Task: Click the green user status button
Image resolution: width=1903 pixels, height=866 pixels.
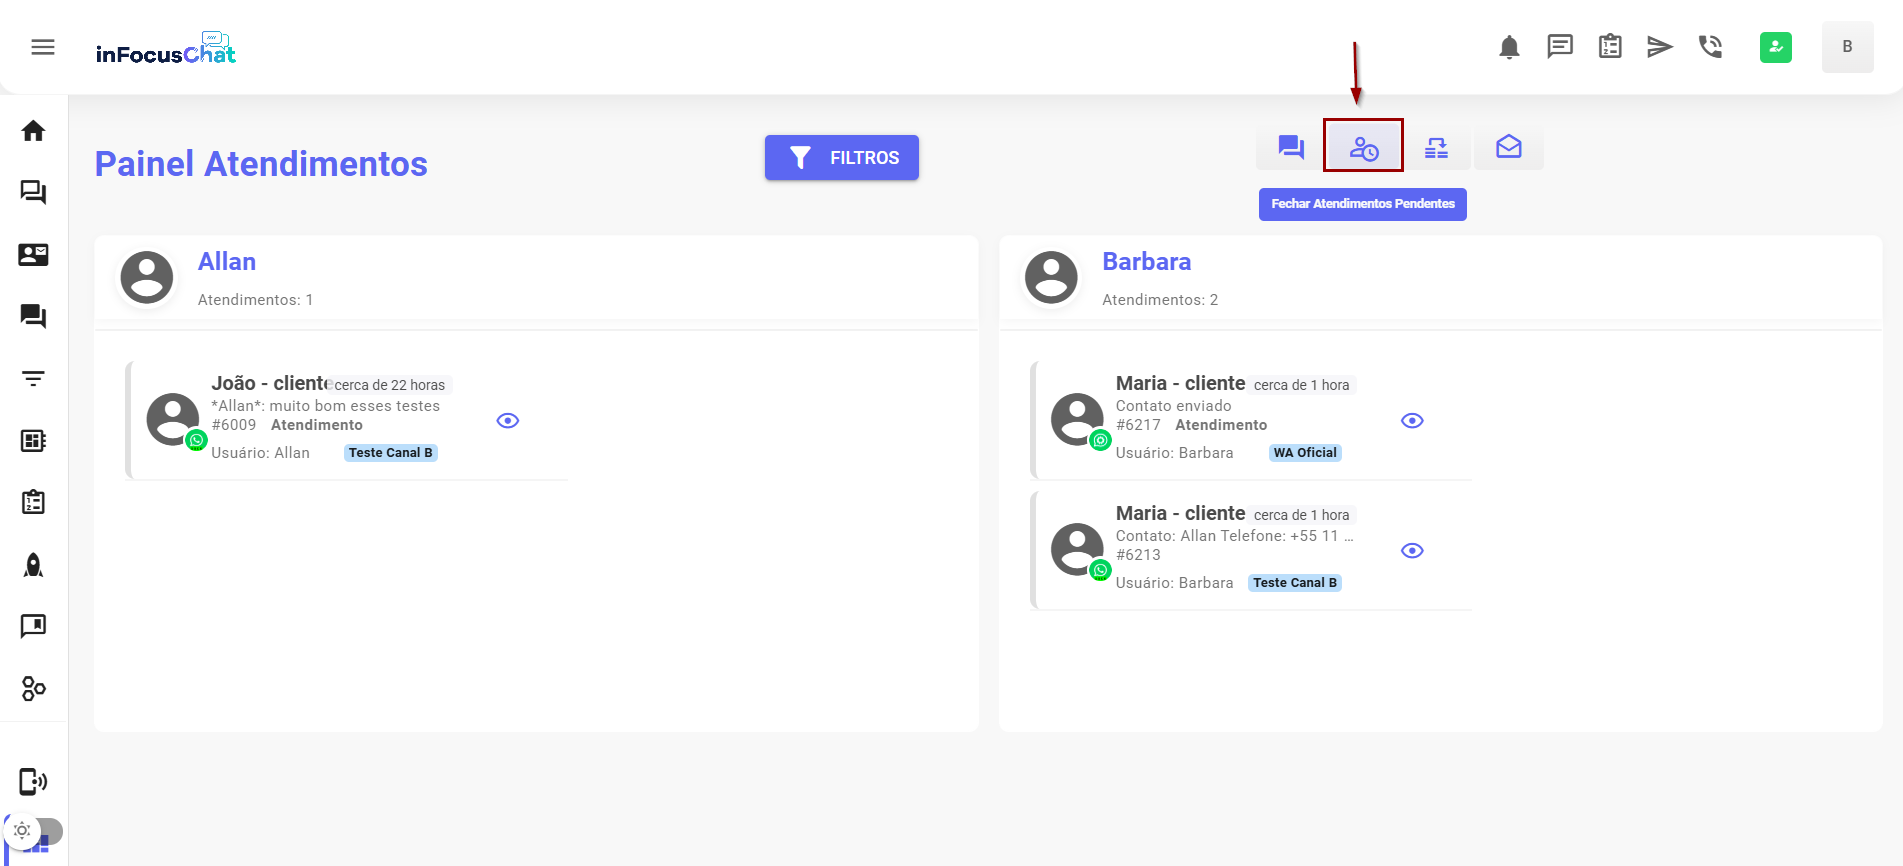Action: tap(1775, 47)
